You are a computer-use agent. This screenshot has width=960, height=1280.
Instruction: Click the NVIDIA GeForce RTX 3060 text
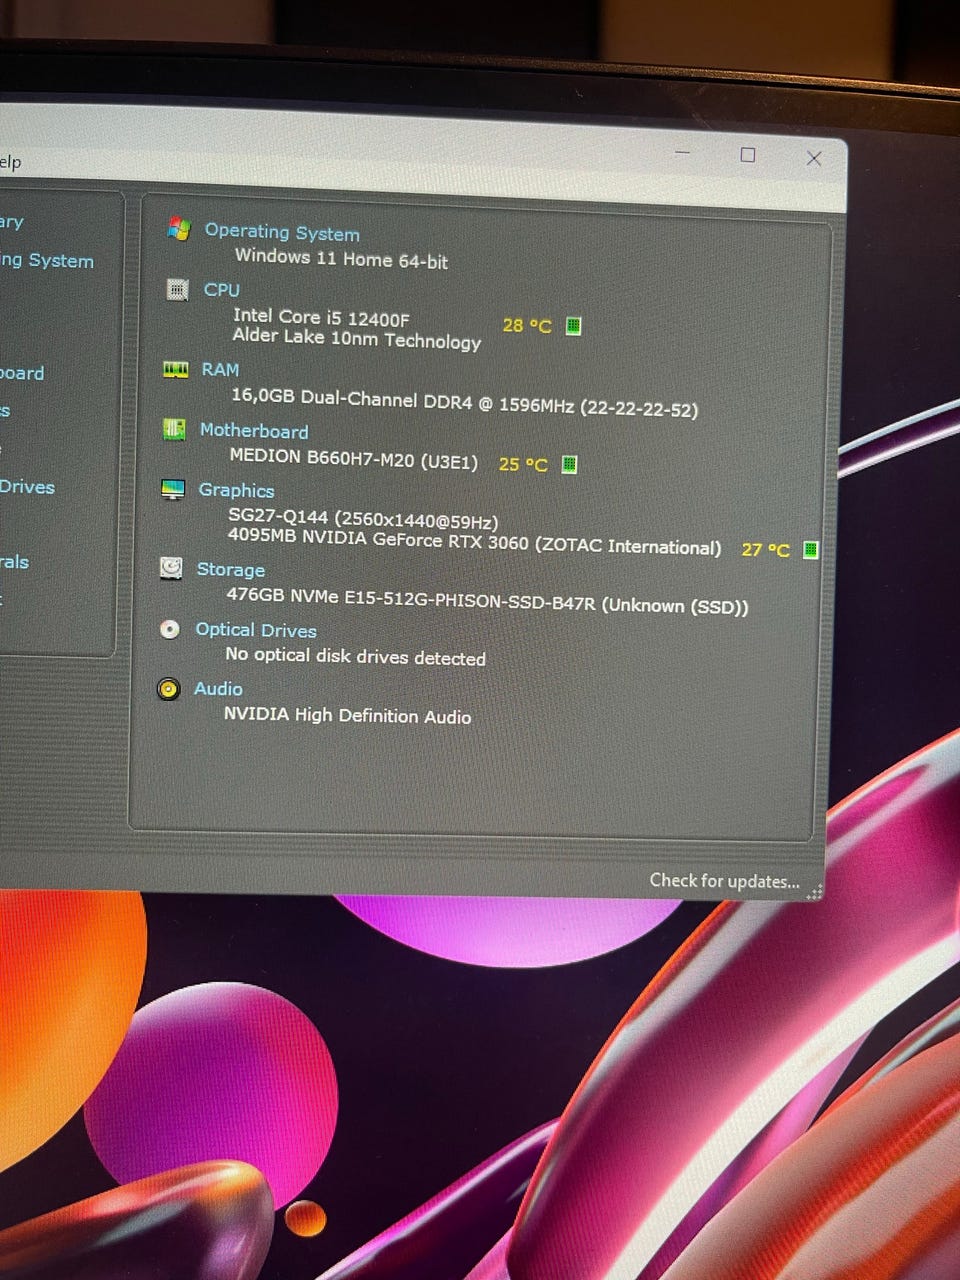click(474, 543)
